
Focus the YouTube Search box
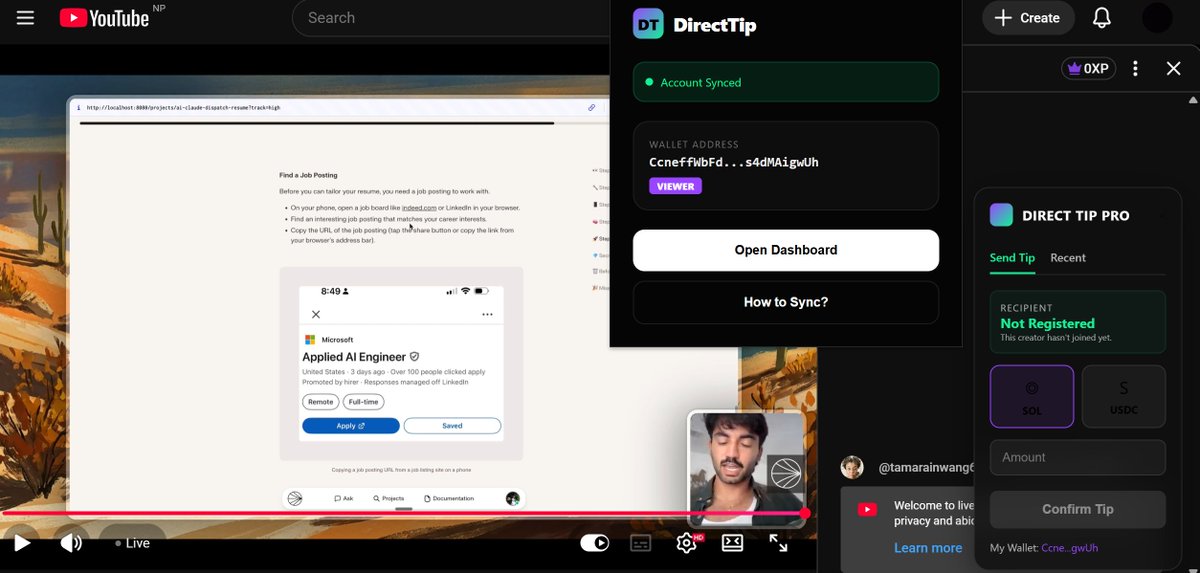click(x=450, y=18)
